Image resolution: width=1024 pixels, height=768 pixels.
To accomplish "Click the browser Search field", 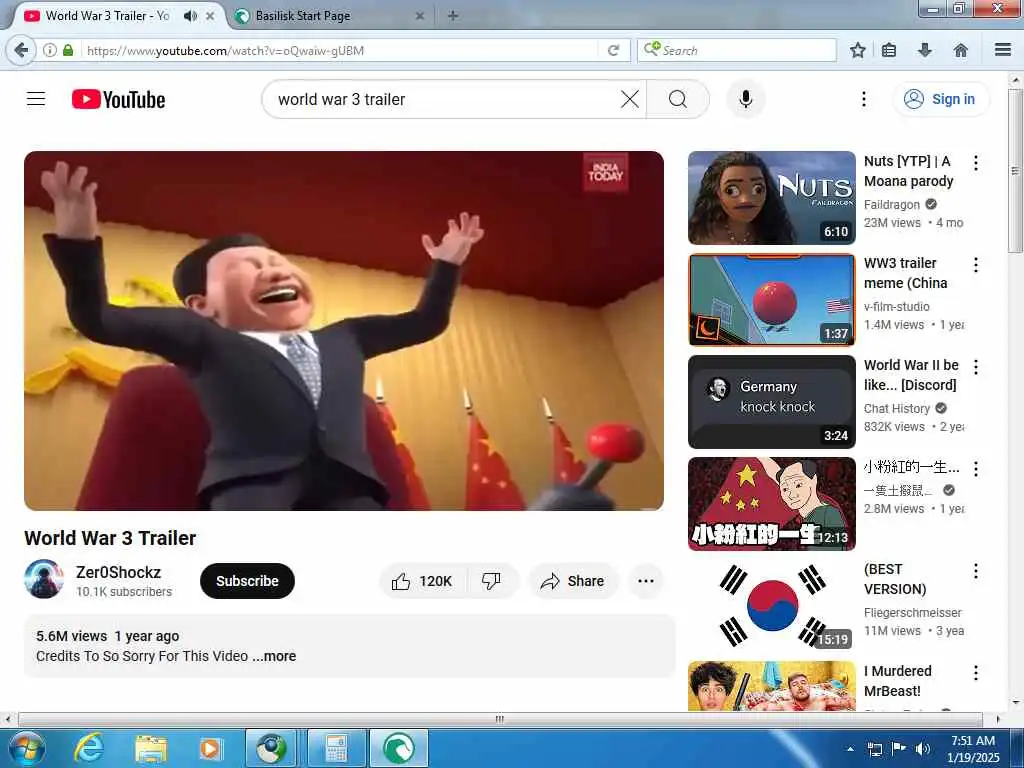I will point(737,50).
